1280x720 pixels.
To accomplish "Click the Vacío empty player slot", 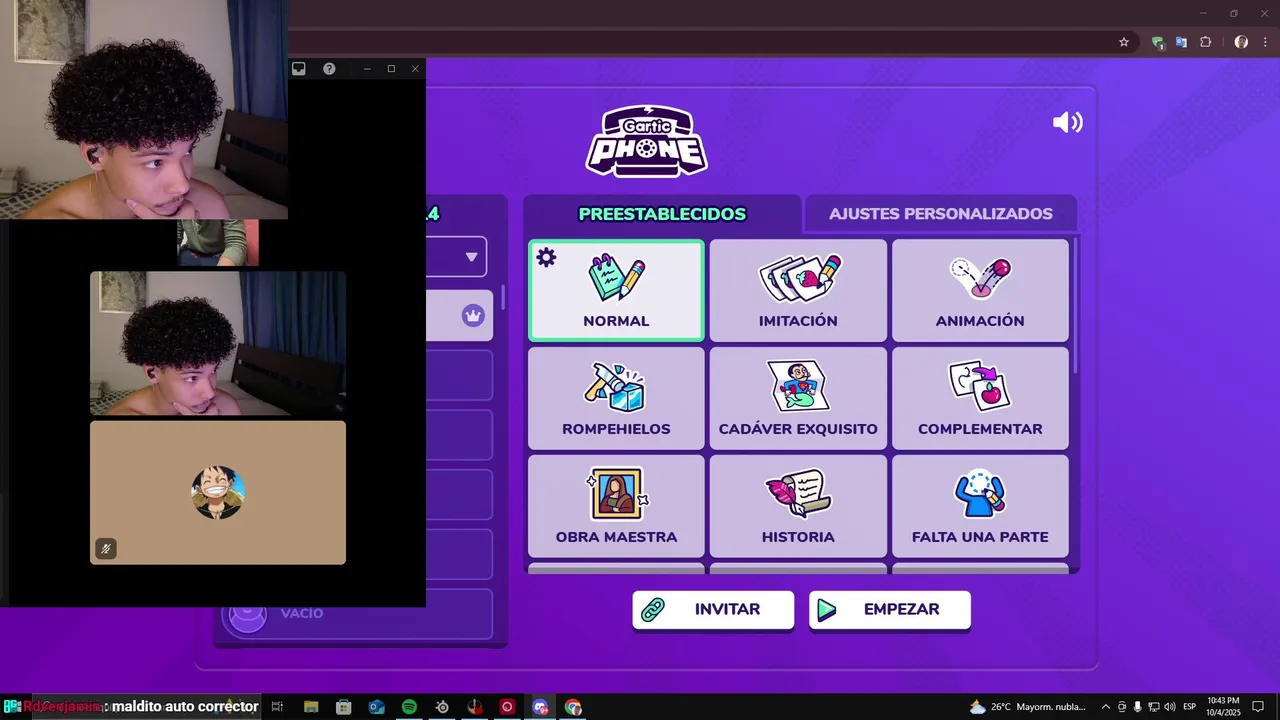I will pyautogui.click(x=357, y=613).
